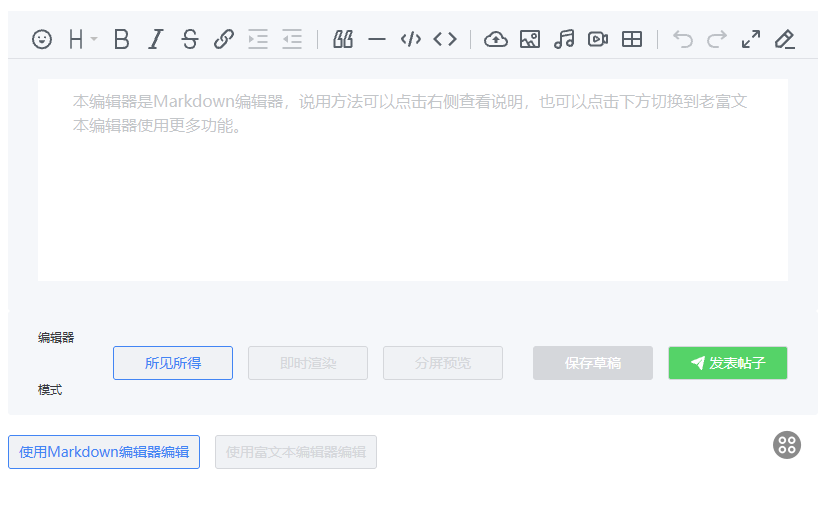Viewport: 825px width, 513px height.
Task: Switch to 使用富文本编辑器编辑
Action: click(296, 452)
